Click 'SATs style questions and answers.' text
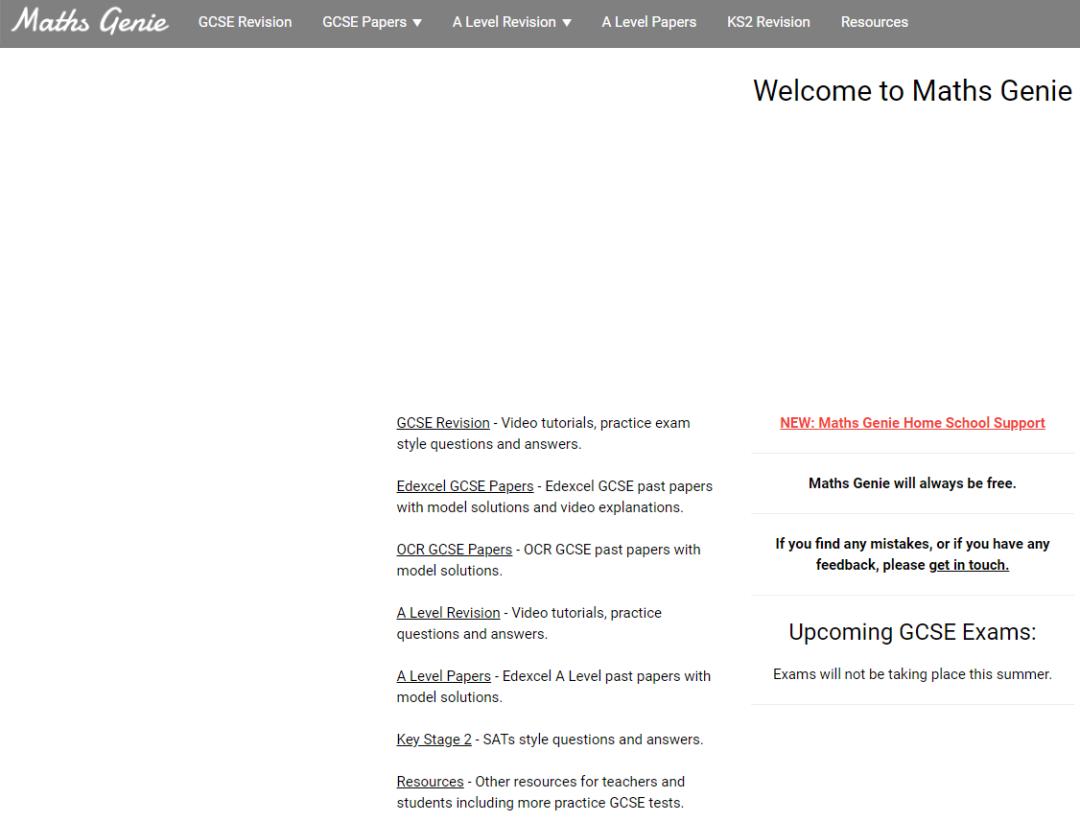The height and width of the screenshot is (822, 1080). 593,740
